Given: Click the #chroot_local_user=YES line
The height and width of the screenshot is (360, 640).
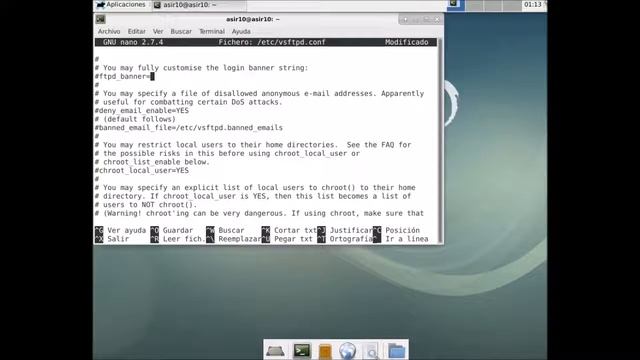Looking at the screenshot, I should click(x=142, y=171).
